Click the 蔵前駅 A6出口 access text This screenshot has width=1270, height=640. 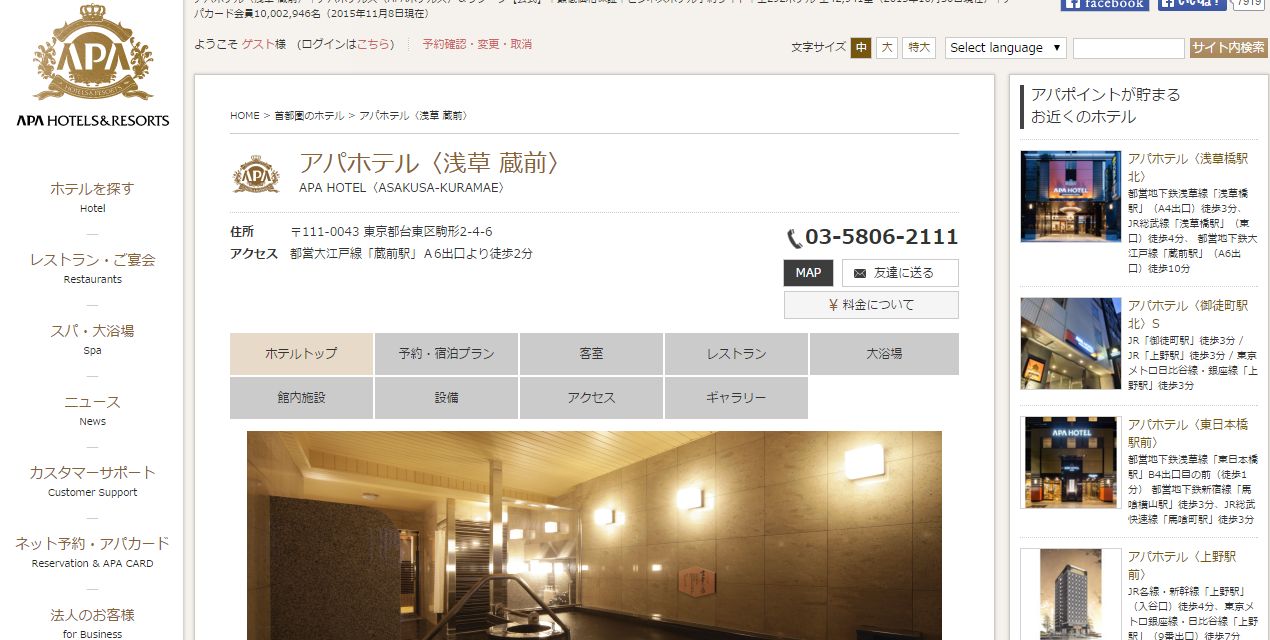pos(411,254)
